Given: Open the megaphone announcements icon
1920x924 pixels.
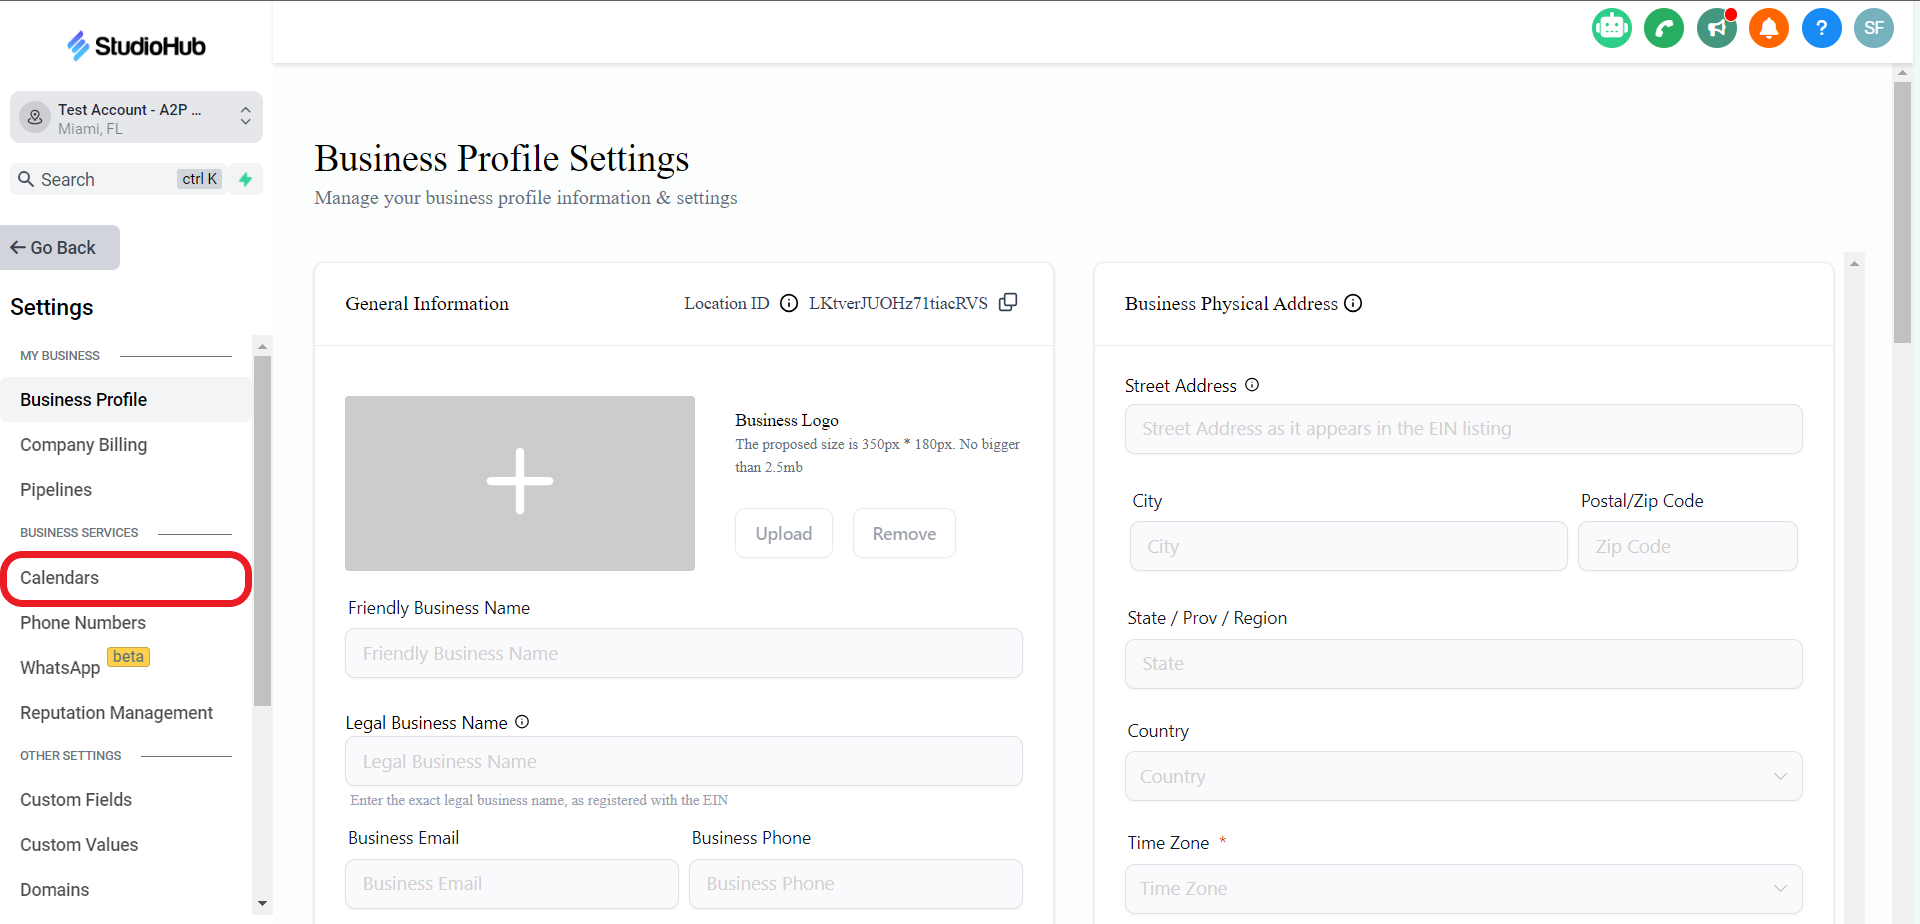Looking at the screenshot, I should point(1717,28).
